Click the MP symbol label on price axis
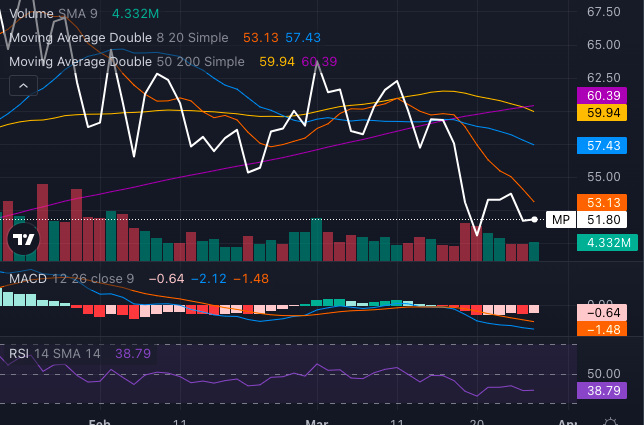644x425 pixels. point(561,220)
